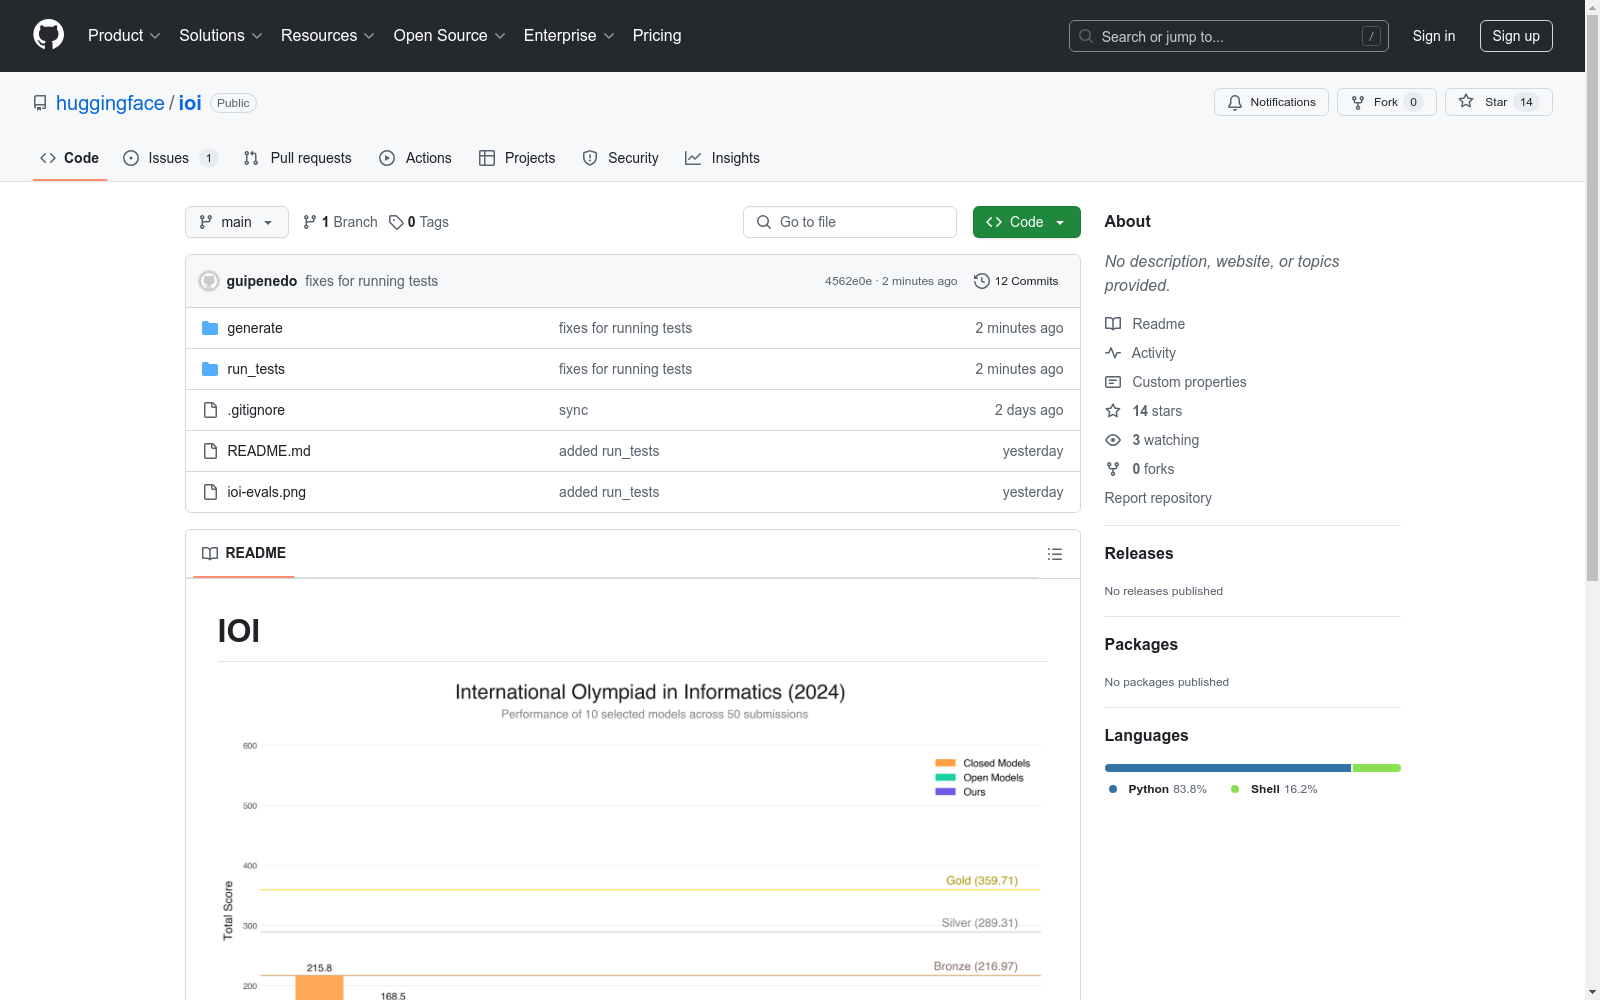Click the eye icon beside watching

[1113, 440]
